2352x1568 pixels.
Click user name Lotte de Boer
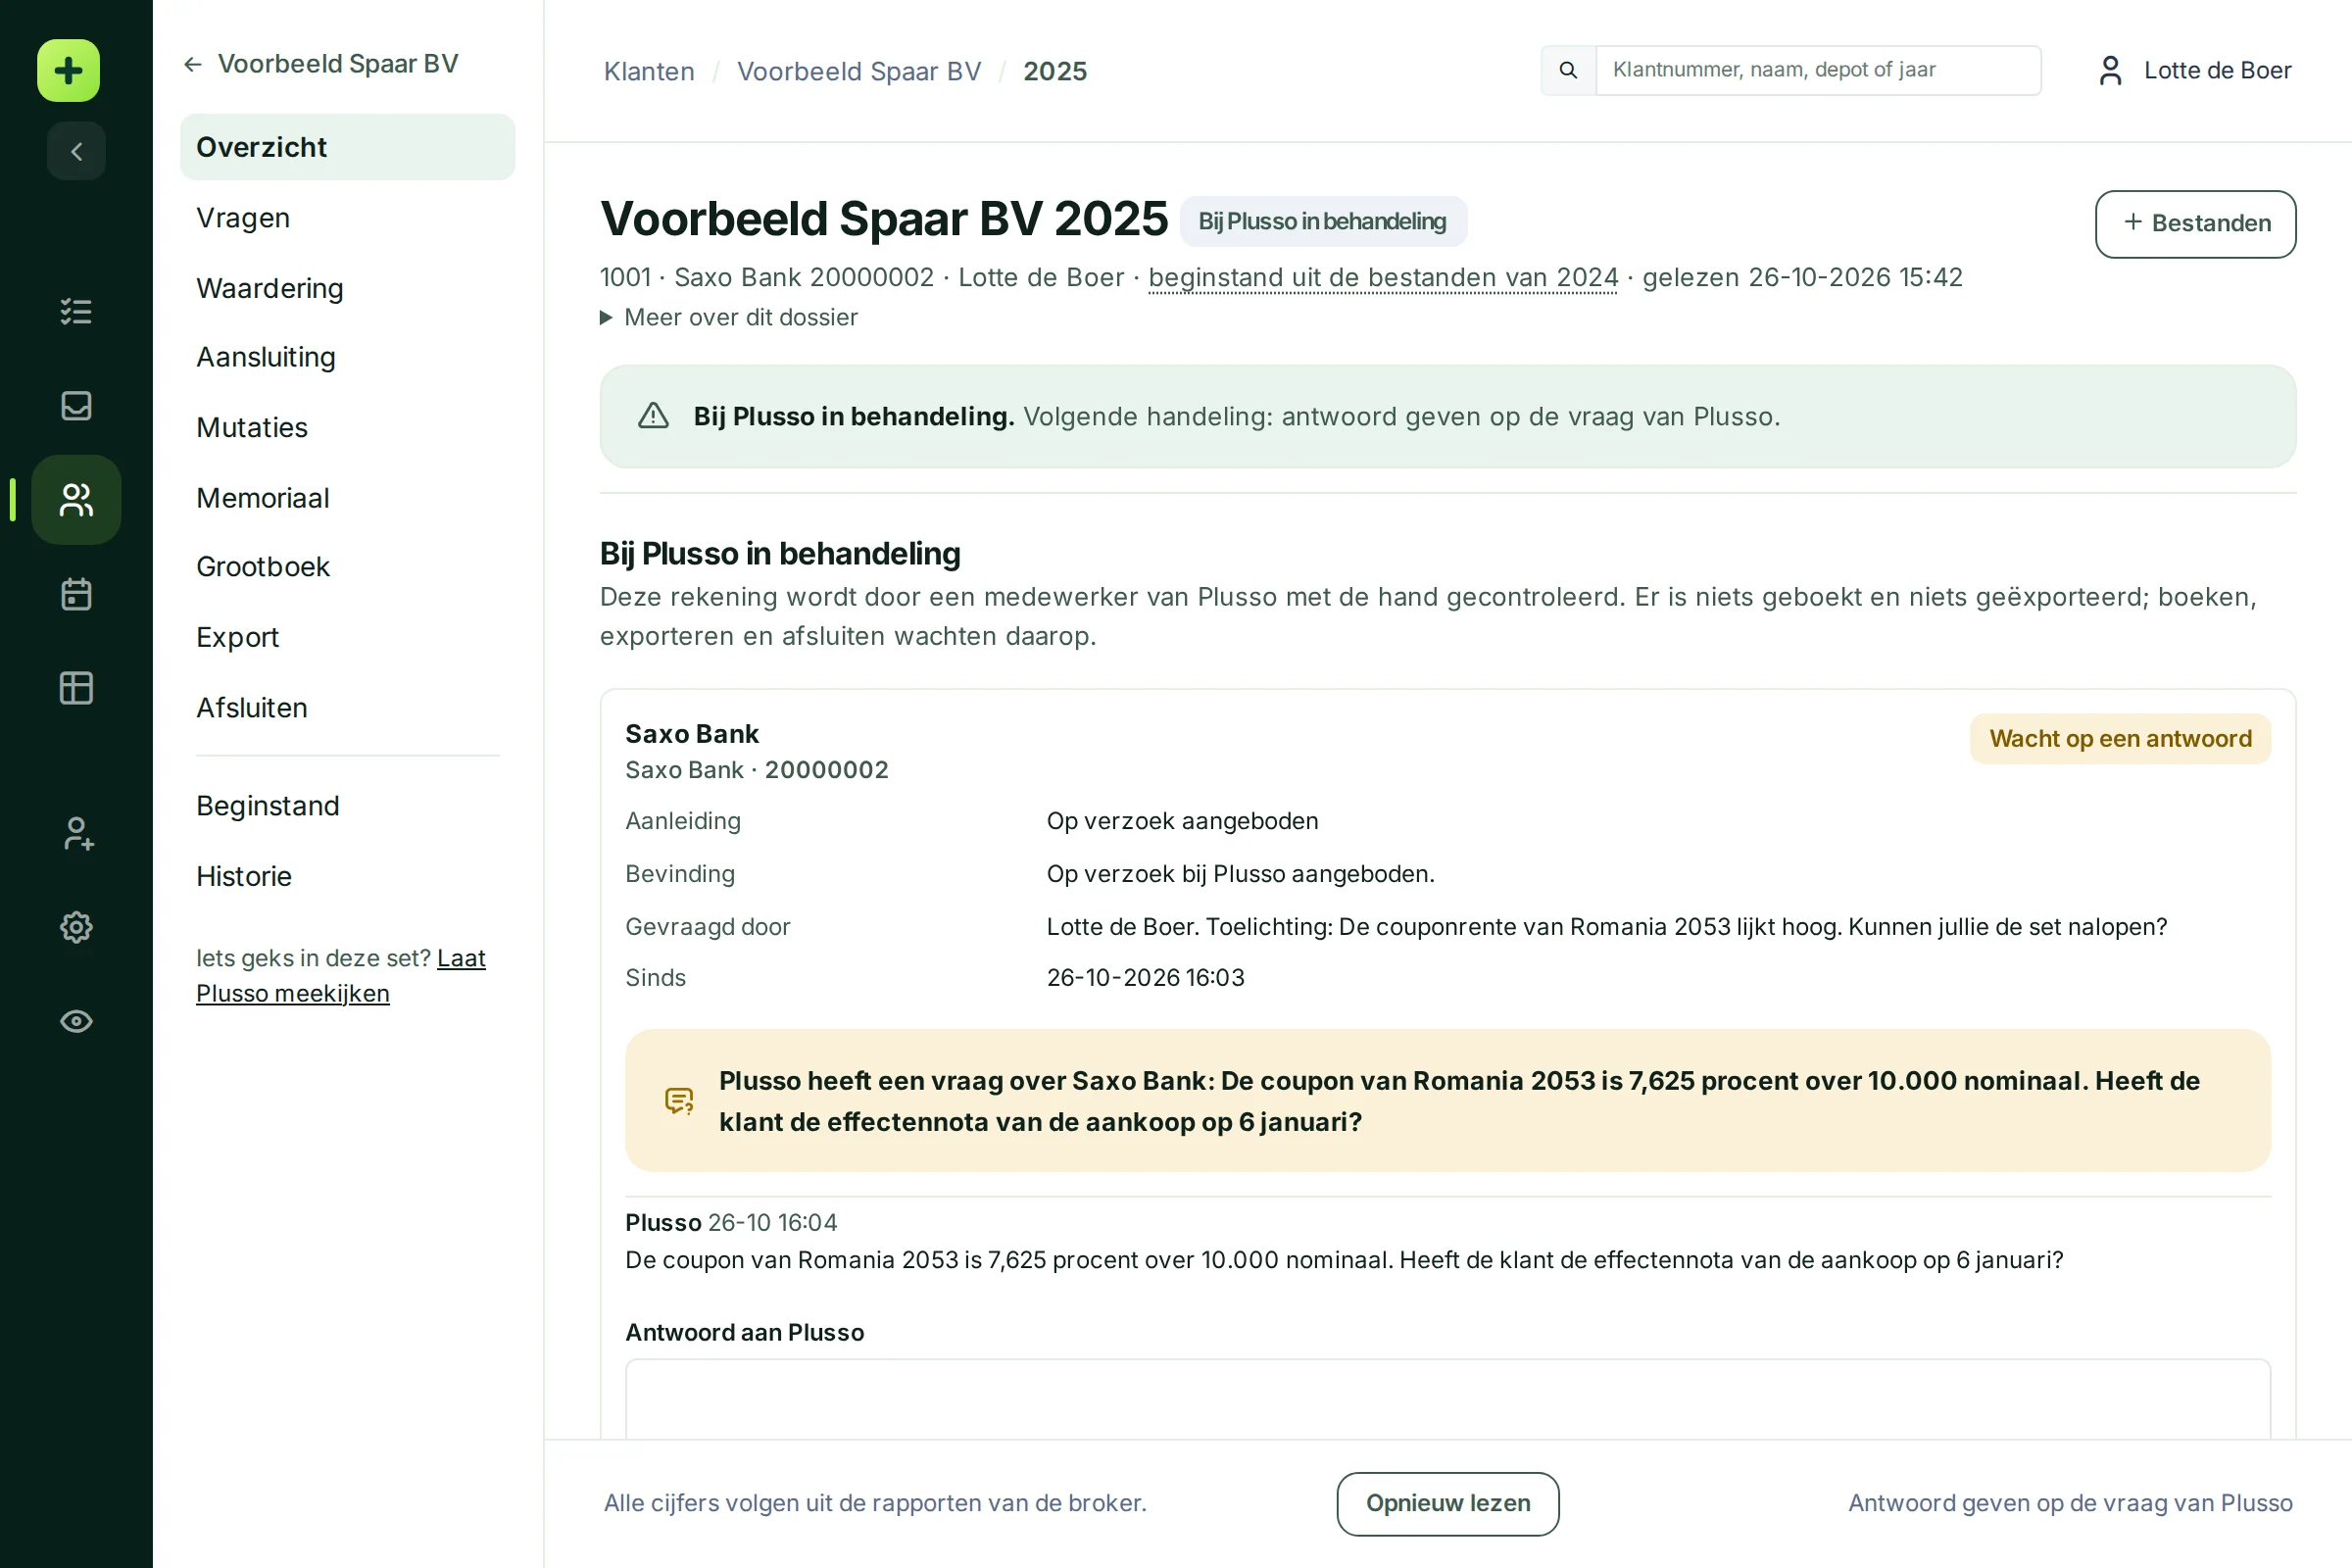2217,71
